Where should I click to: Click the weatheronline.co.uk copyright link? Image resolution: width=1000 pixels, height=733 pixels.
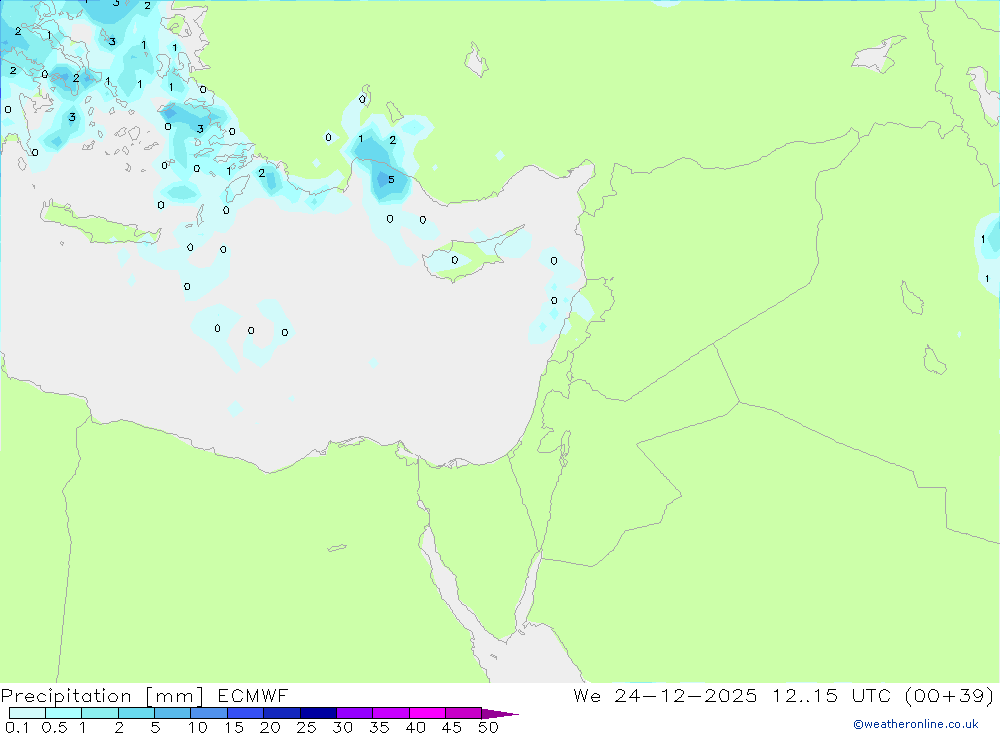point(916,724)
